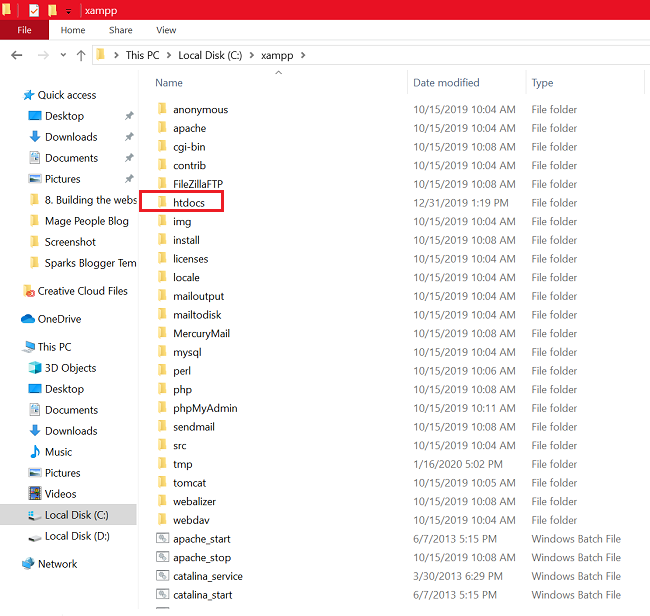Expand the chevron after xampp in address bar
The image size is (650, 616).
point(303,55)
